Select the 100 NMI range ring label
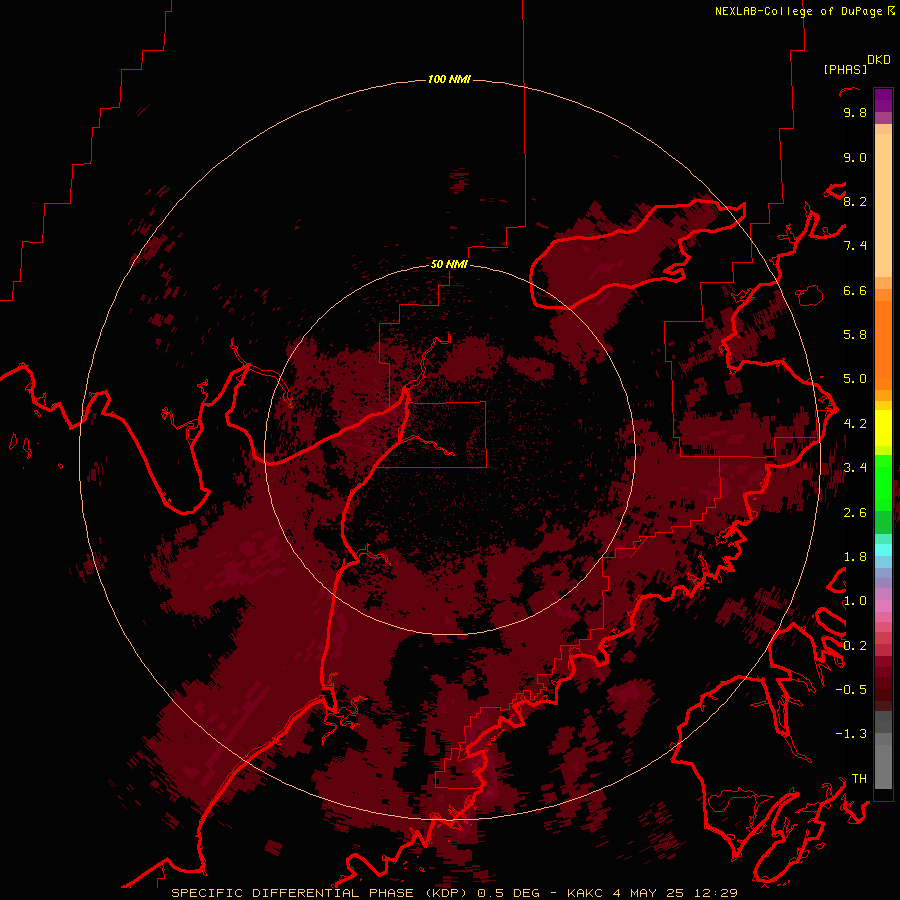900x900 pixels. pyautogui.click(x=449, y=79)
